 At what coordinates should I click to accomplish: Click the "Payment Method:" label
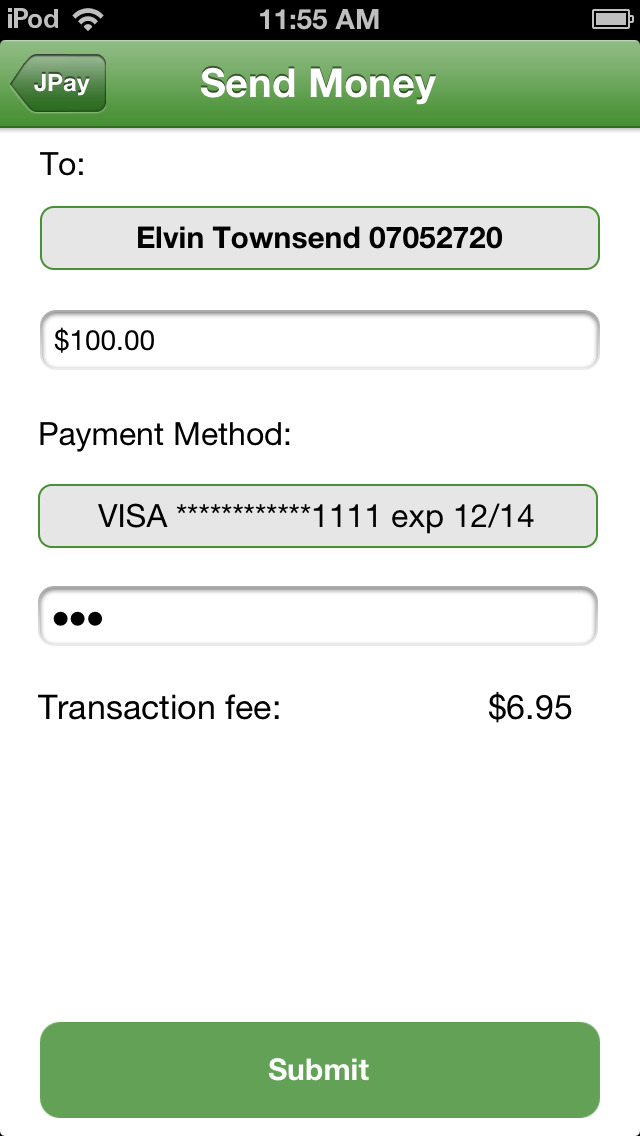click(165, 434)
